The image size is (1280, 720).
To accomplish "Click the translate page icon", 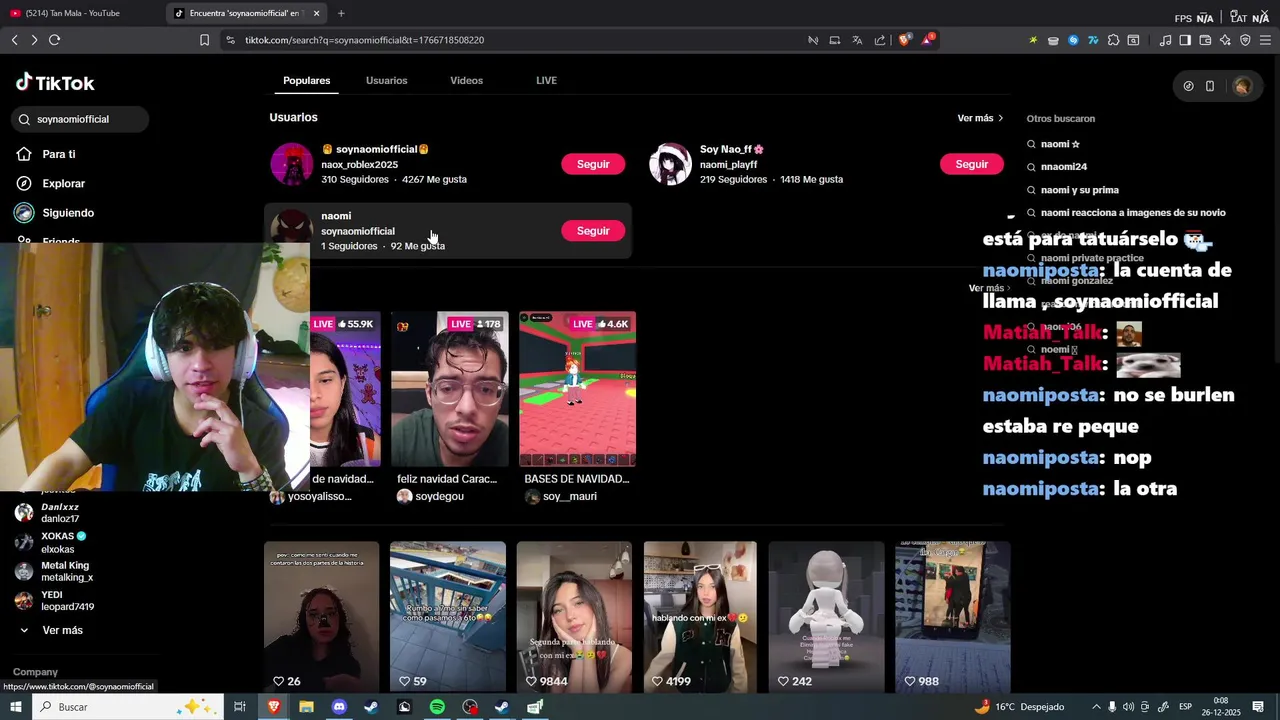I will click(x=857, y=40).
